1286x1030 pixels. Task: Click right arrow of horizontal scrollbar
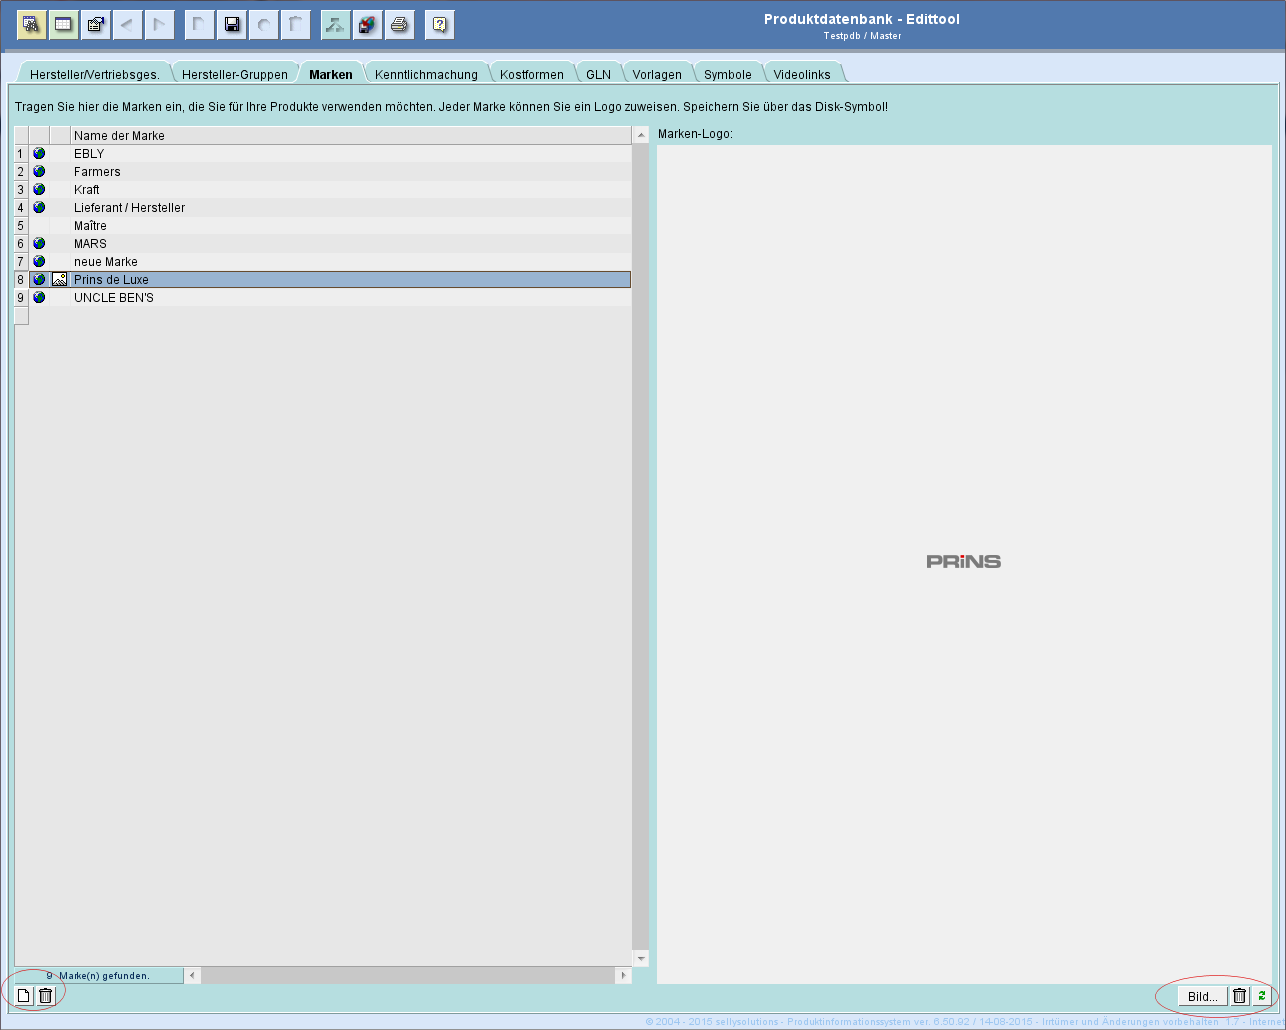pos(623,975)
